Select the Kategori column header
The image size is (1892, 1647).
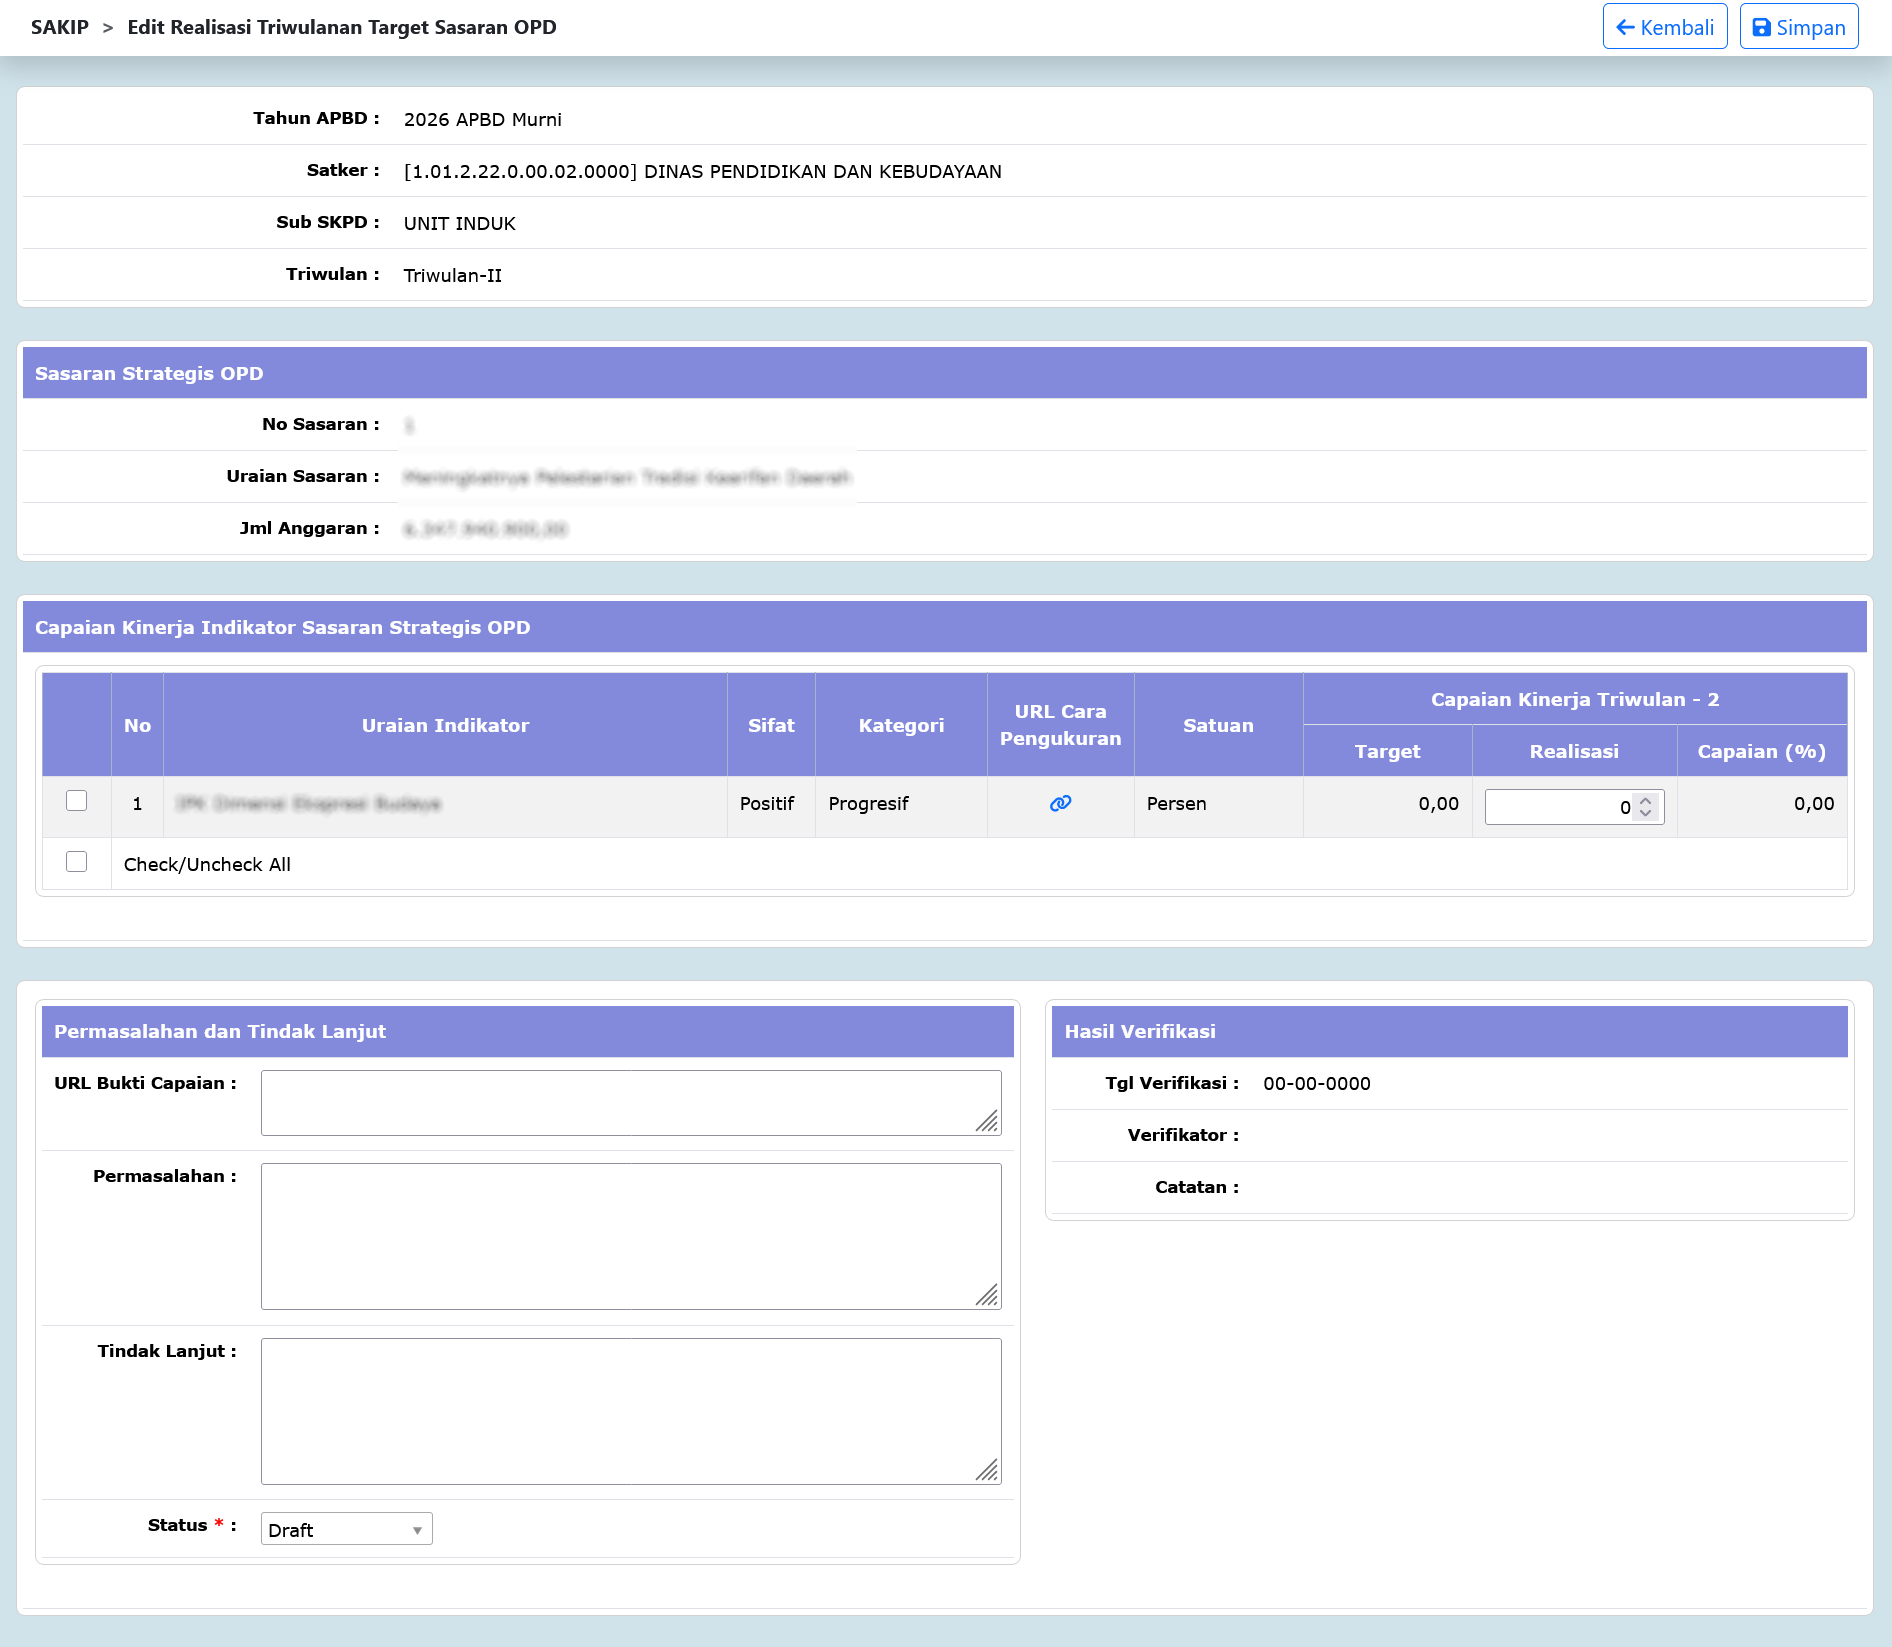pyautogui.click(x=901, y=725)
